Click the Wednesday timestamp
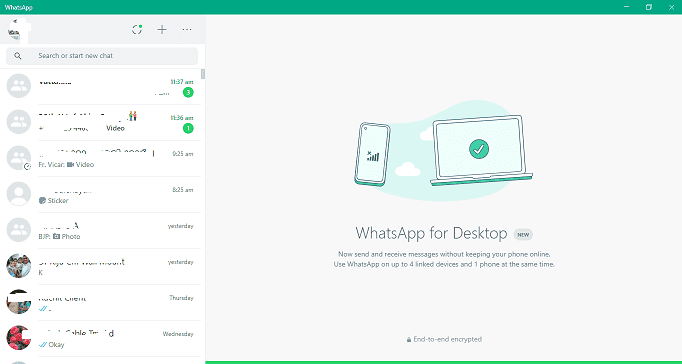 (178, 334)
